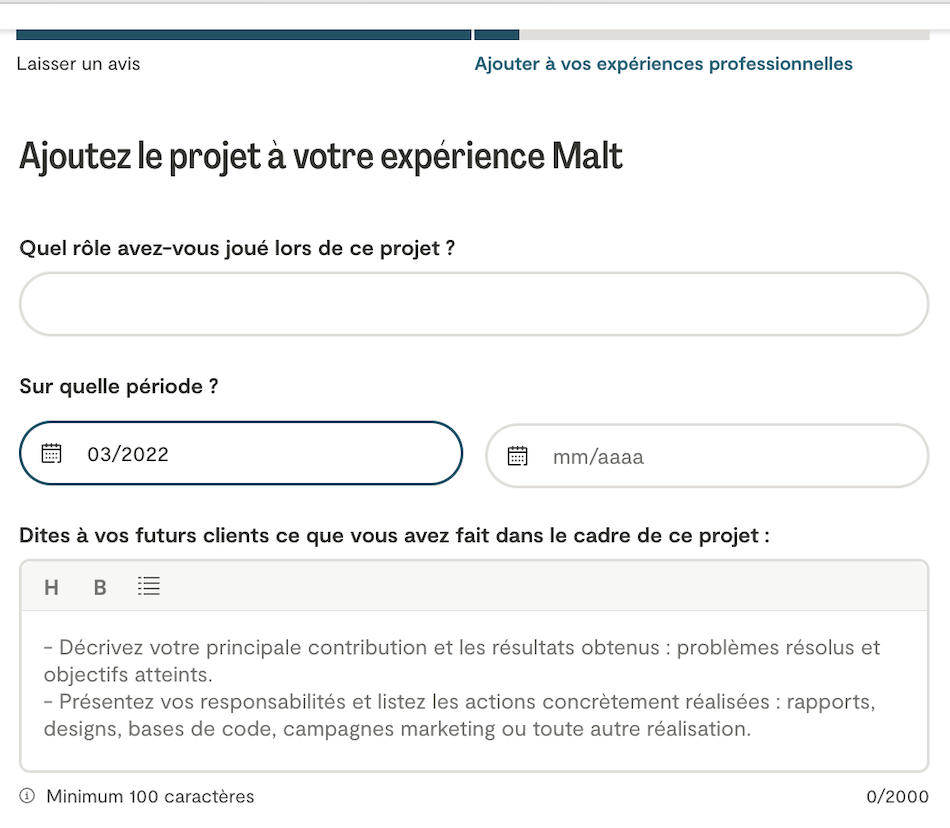The width and height of the screenshot is (950, 828).
Task: Click the mm/aaaa end date field
Action: click(720, 457)
